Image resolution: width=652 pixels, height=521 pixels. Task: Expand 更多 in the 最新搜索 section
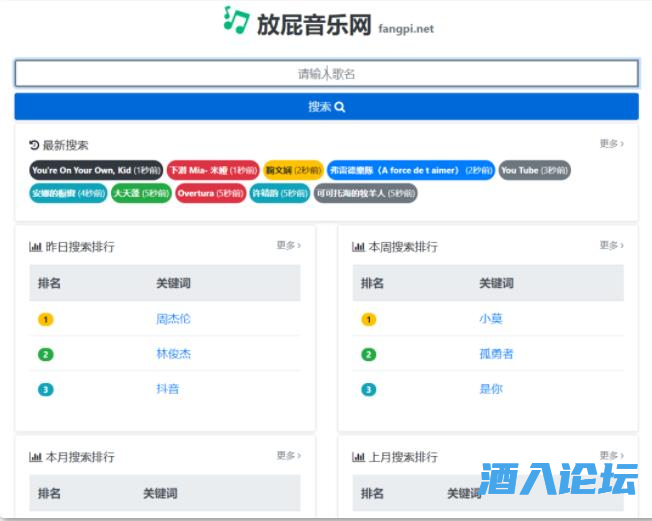point(611,144)
